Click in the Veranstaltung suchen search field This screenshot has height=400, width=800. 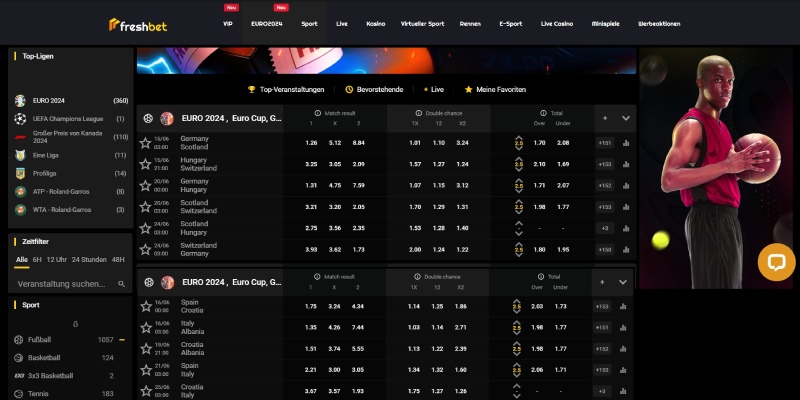[x=70, y=284]
